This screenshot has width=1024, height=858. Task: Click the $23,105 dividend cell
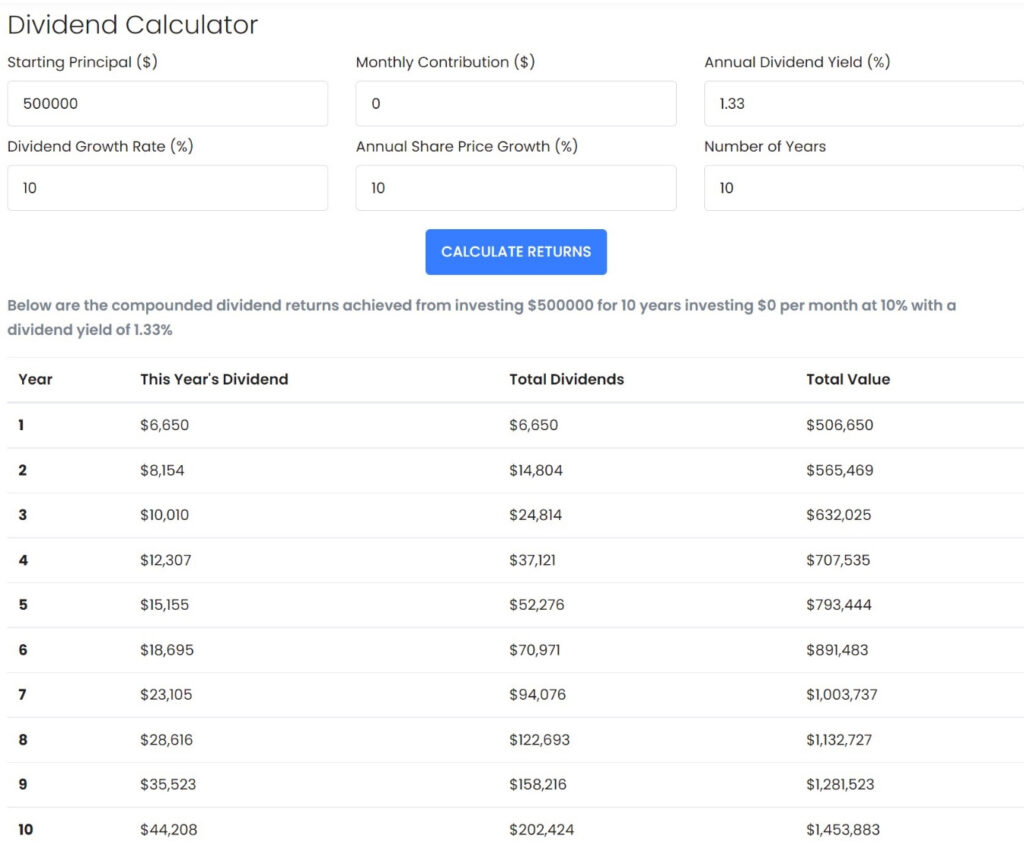167,694
